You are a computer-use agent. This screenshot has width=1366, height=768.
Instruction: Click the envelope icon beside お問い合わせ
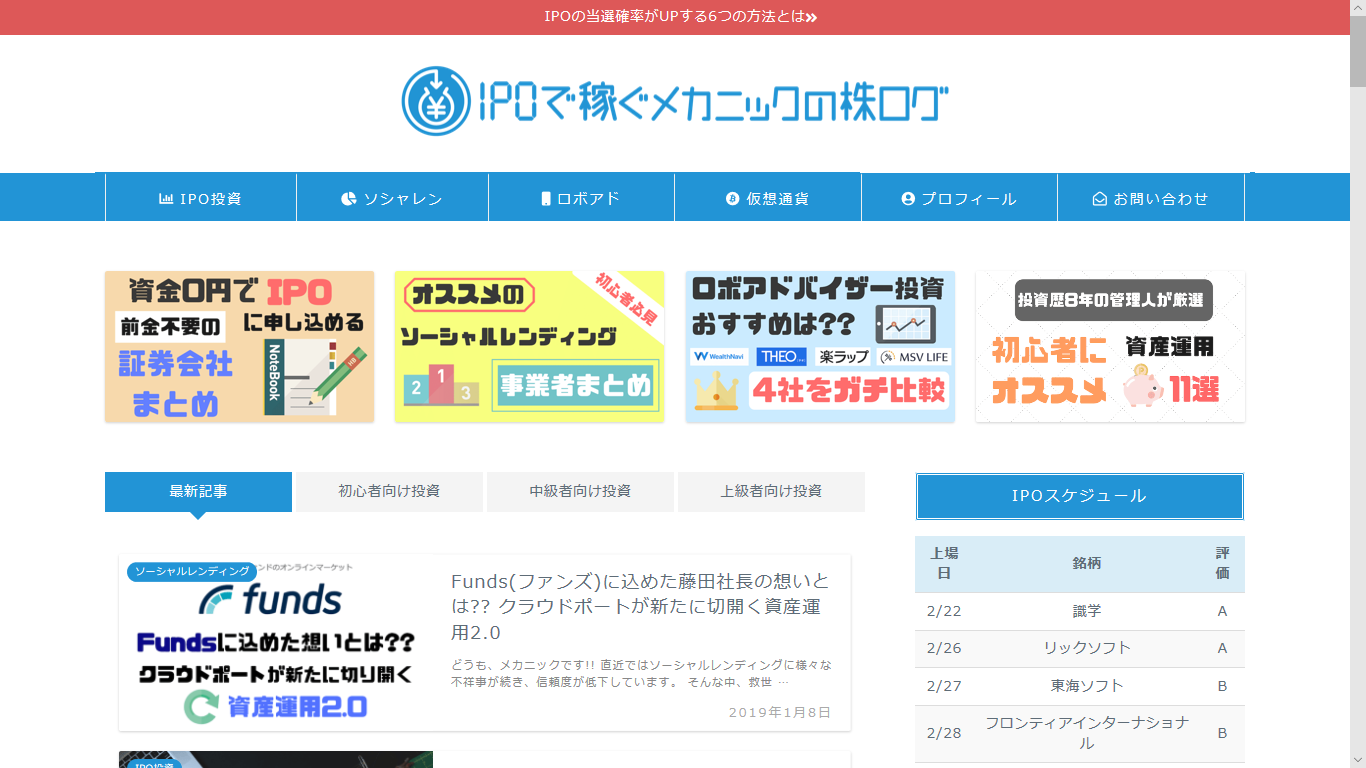click(x=1100, y=199)
